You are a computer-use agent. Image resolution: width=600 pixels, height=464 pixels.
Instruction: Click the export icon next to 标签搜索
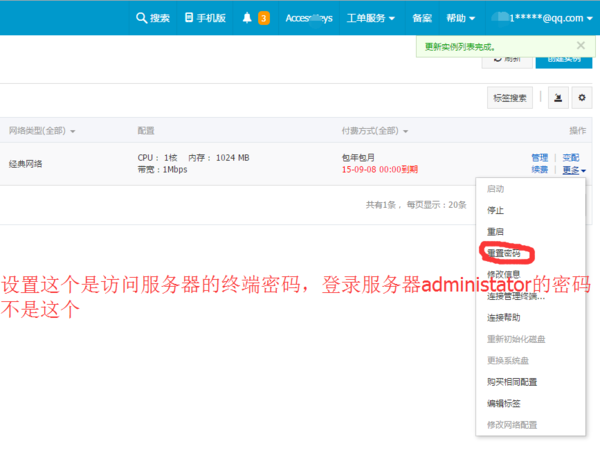(x=555, y=97)
